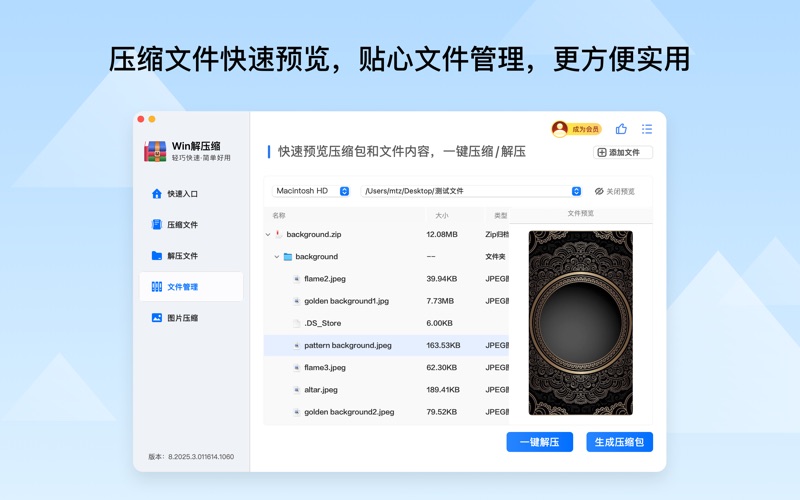This screenshot has height=500, width=800.
Task: Click the home icon beside 快速入口
Action: tap(157, 194)
